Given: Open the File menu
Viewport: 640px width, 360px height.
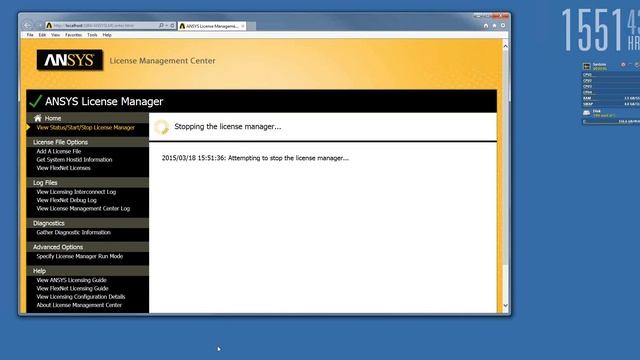Looking at the screenshot, I should click(30, 35).
